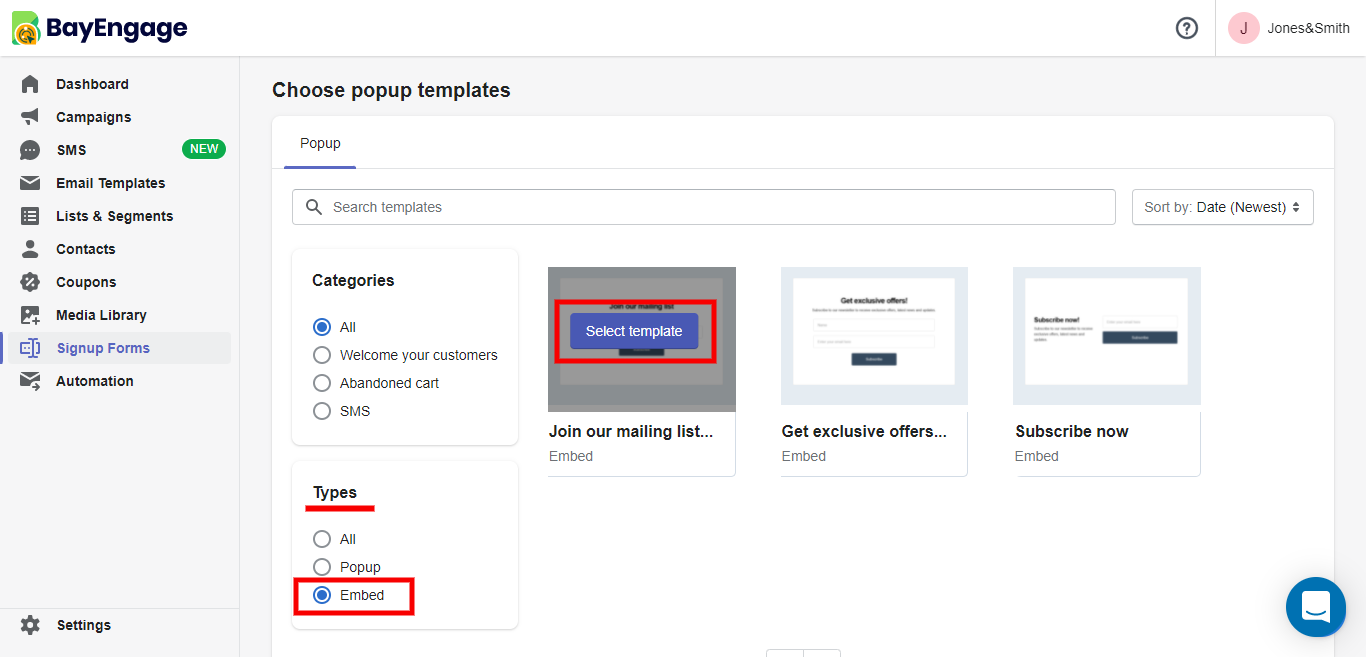1366x657 pixels.
Task: Open the Get exclusive offers thumbnail
Action: (874, 336)
